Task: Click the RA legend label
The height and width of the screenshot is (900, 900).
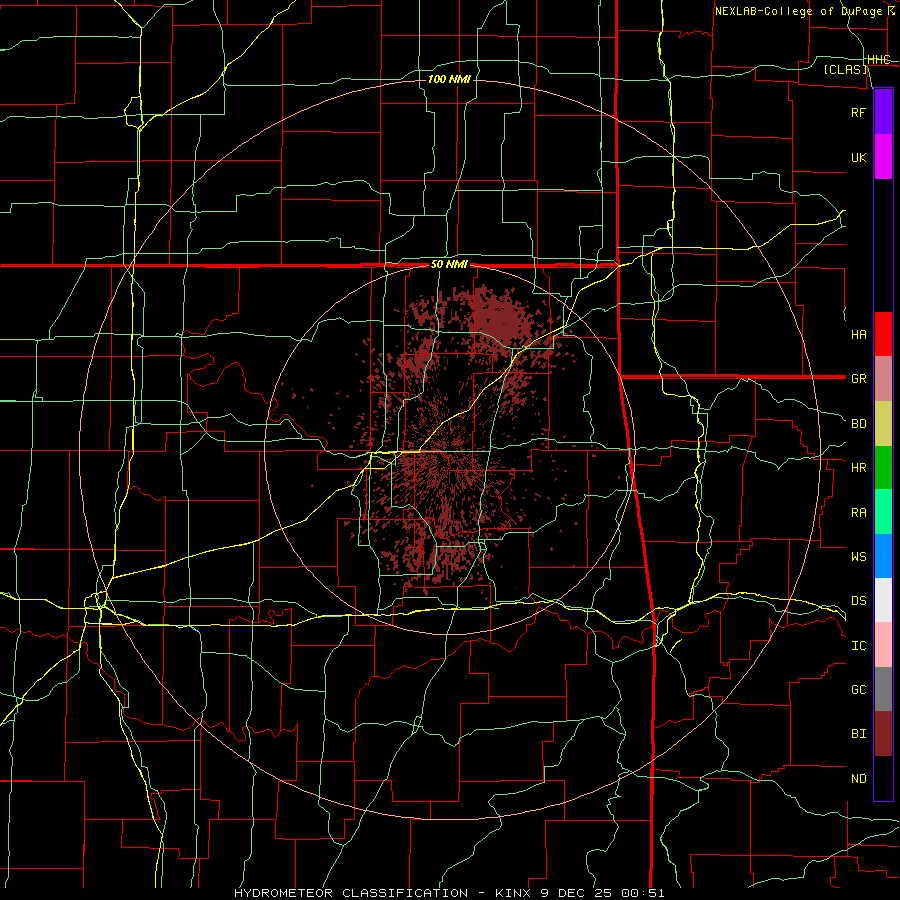Action: tap(859, 513)
